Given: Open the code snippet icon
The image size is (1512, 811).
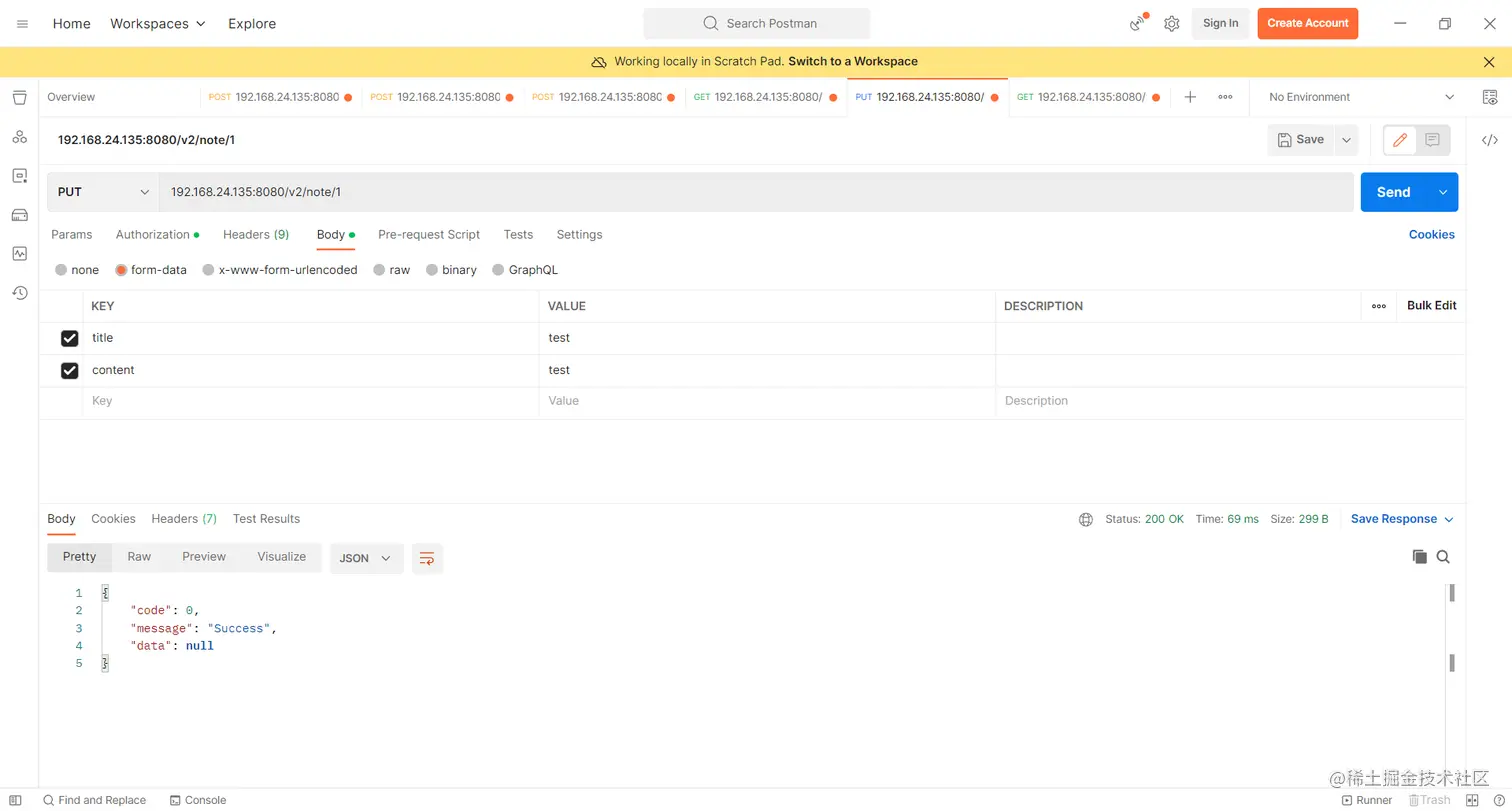Looking at the screenshot, I should point(1490,140).
